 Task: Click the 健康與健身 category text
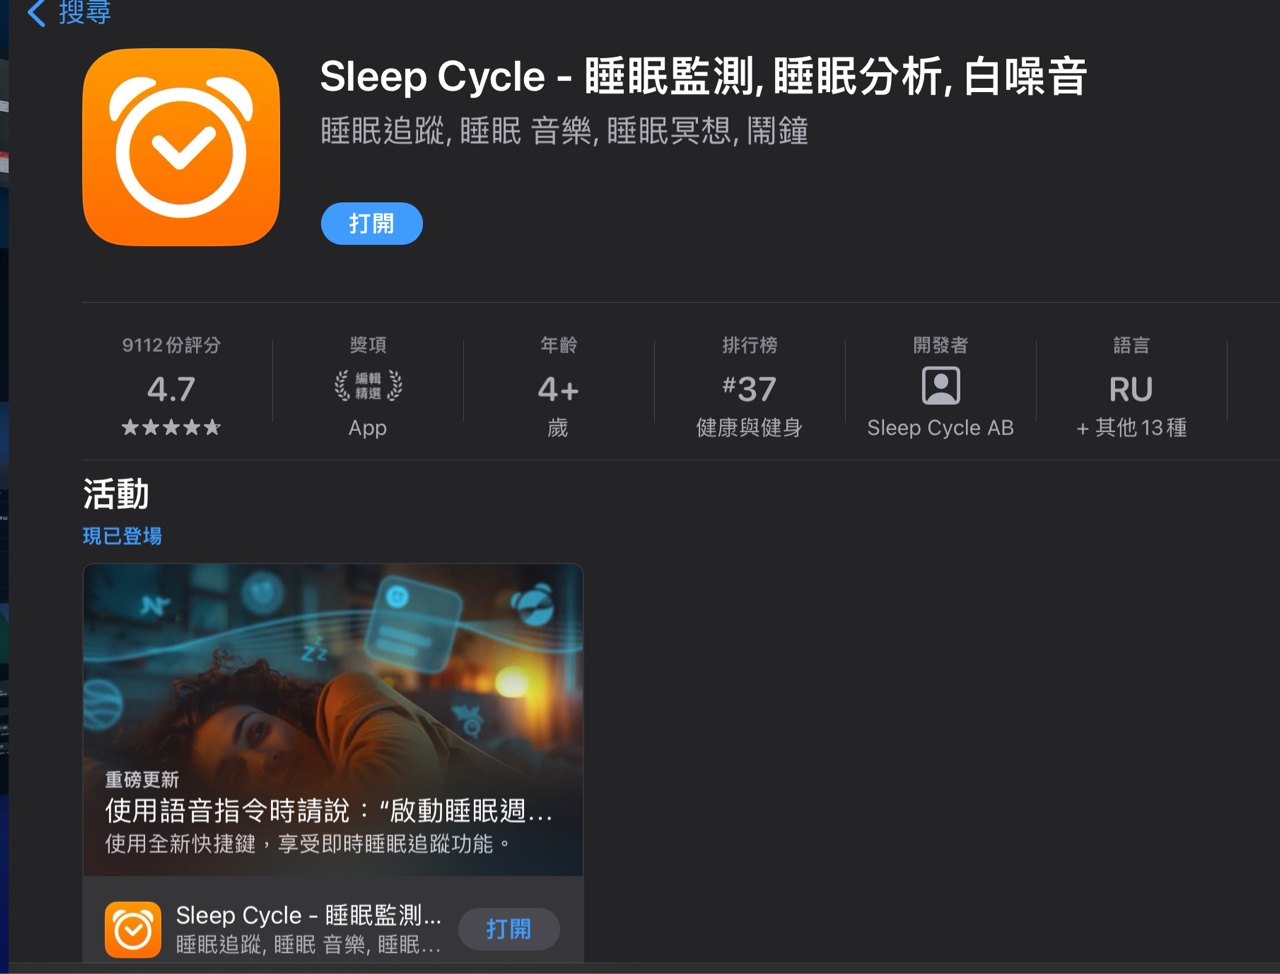[x=749, y=428]
